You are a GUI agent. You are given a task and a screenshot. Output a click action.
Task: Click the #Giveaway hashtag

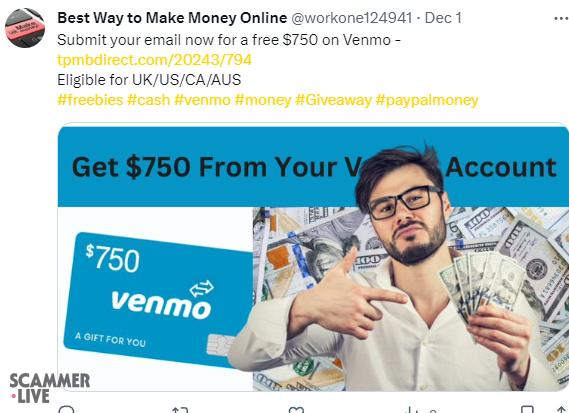tap(333, 100)
